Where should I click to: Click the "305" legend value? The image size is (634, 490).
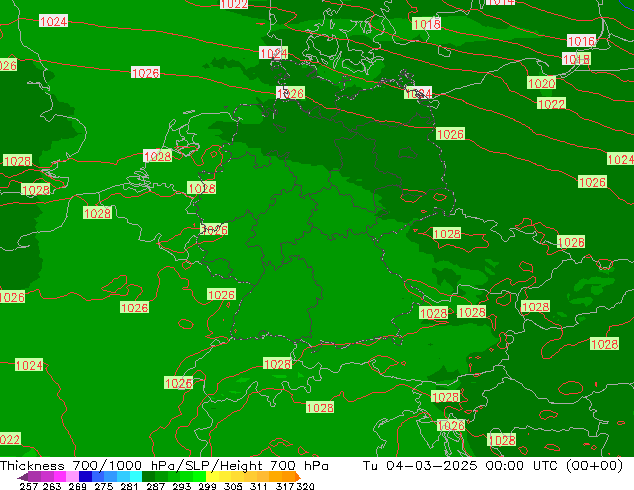pos(233,486)
